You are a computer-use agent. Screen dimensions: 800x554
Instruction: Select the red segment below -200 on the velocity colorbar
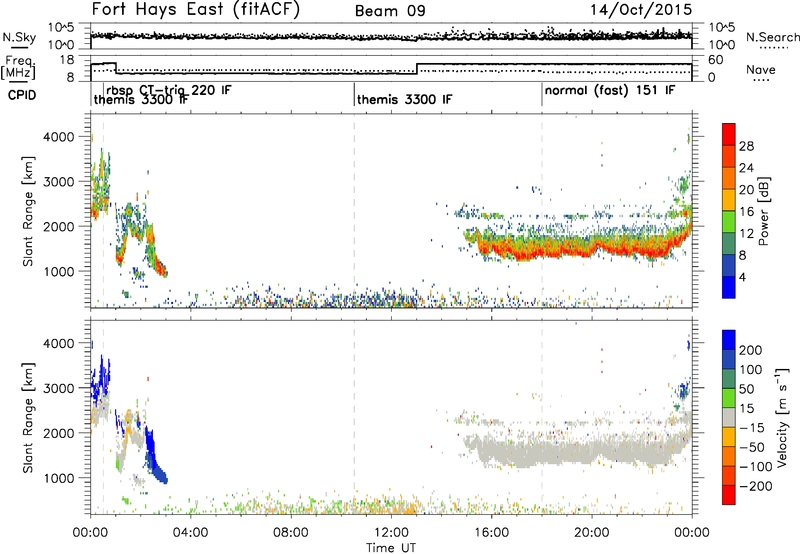click(x=729, y=495)
